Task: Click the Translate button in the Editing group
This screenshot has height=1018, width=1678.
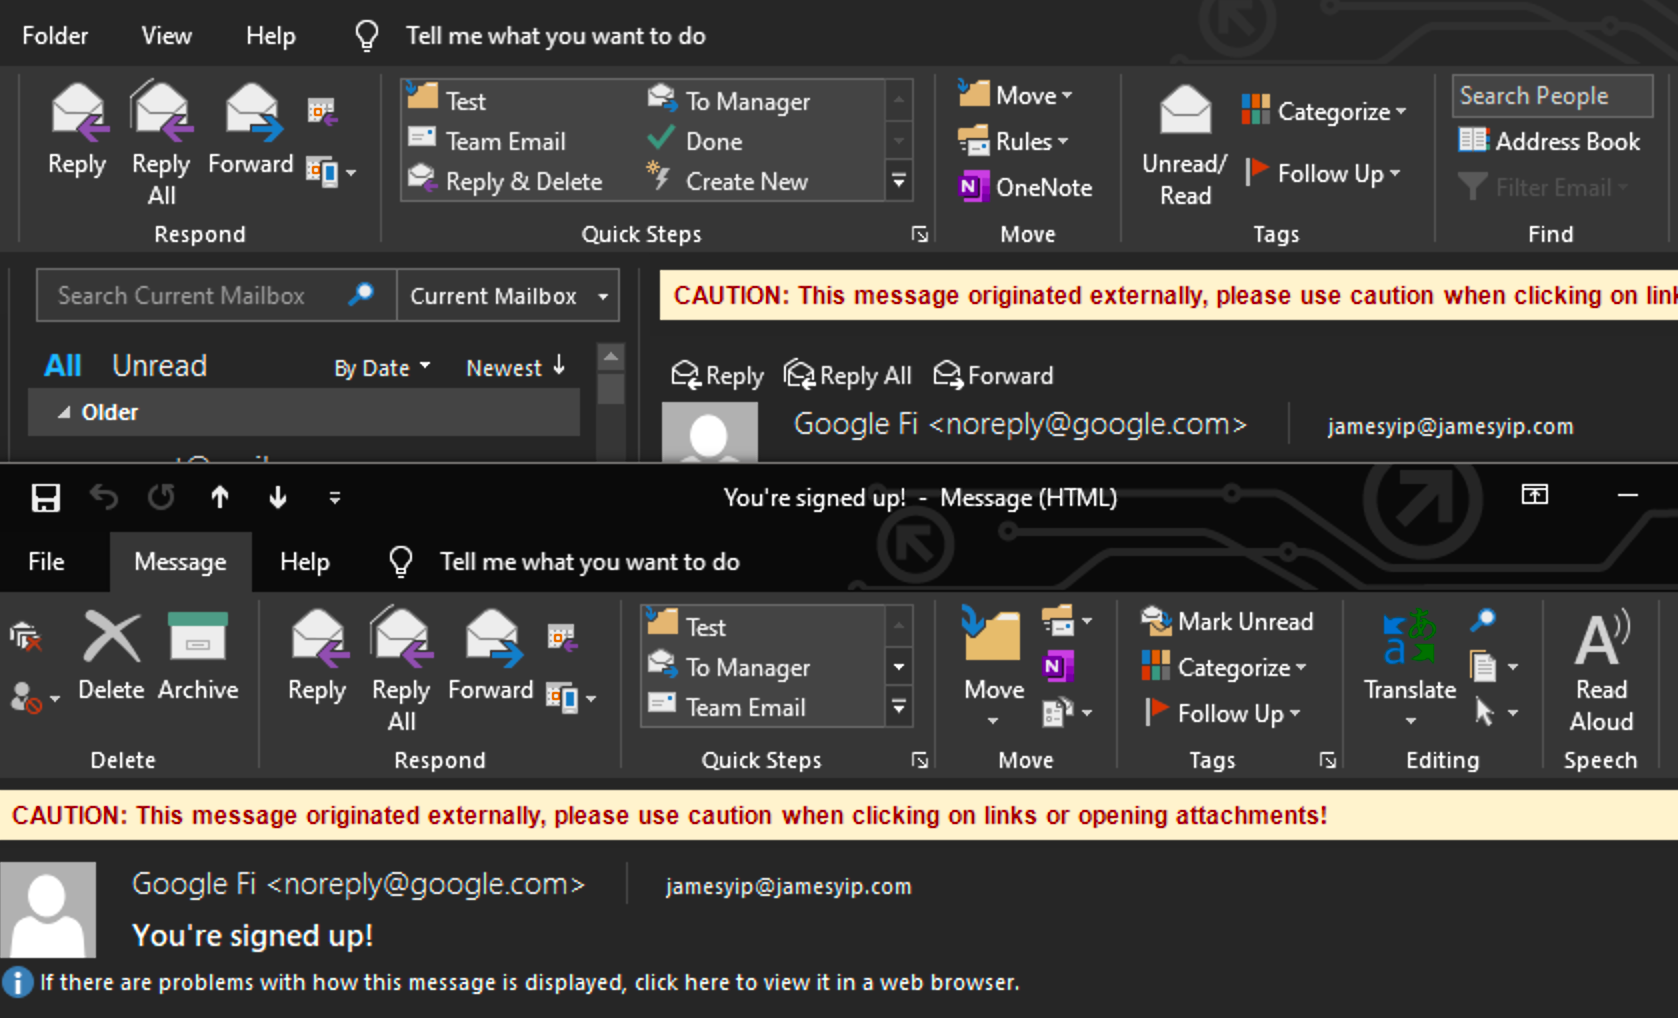Action: click(x=1410, y=668)
